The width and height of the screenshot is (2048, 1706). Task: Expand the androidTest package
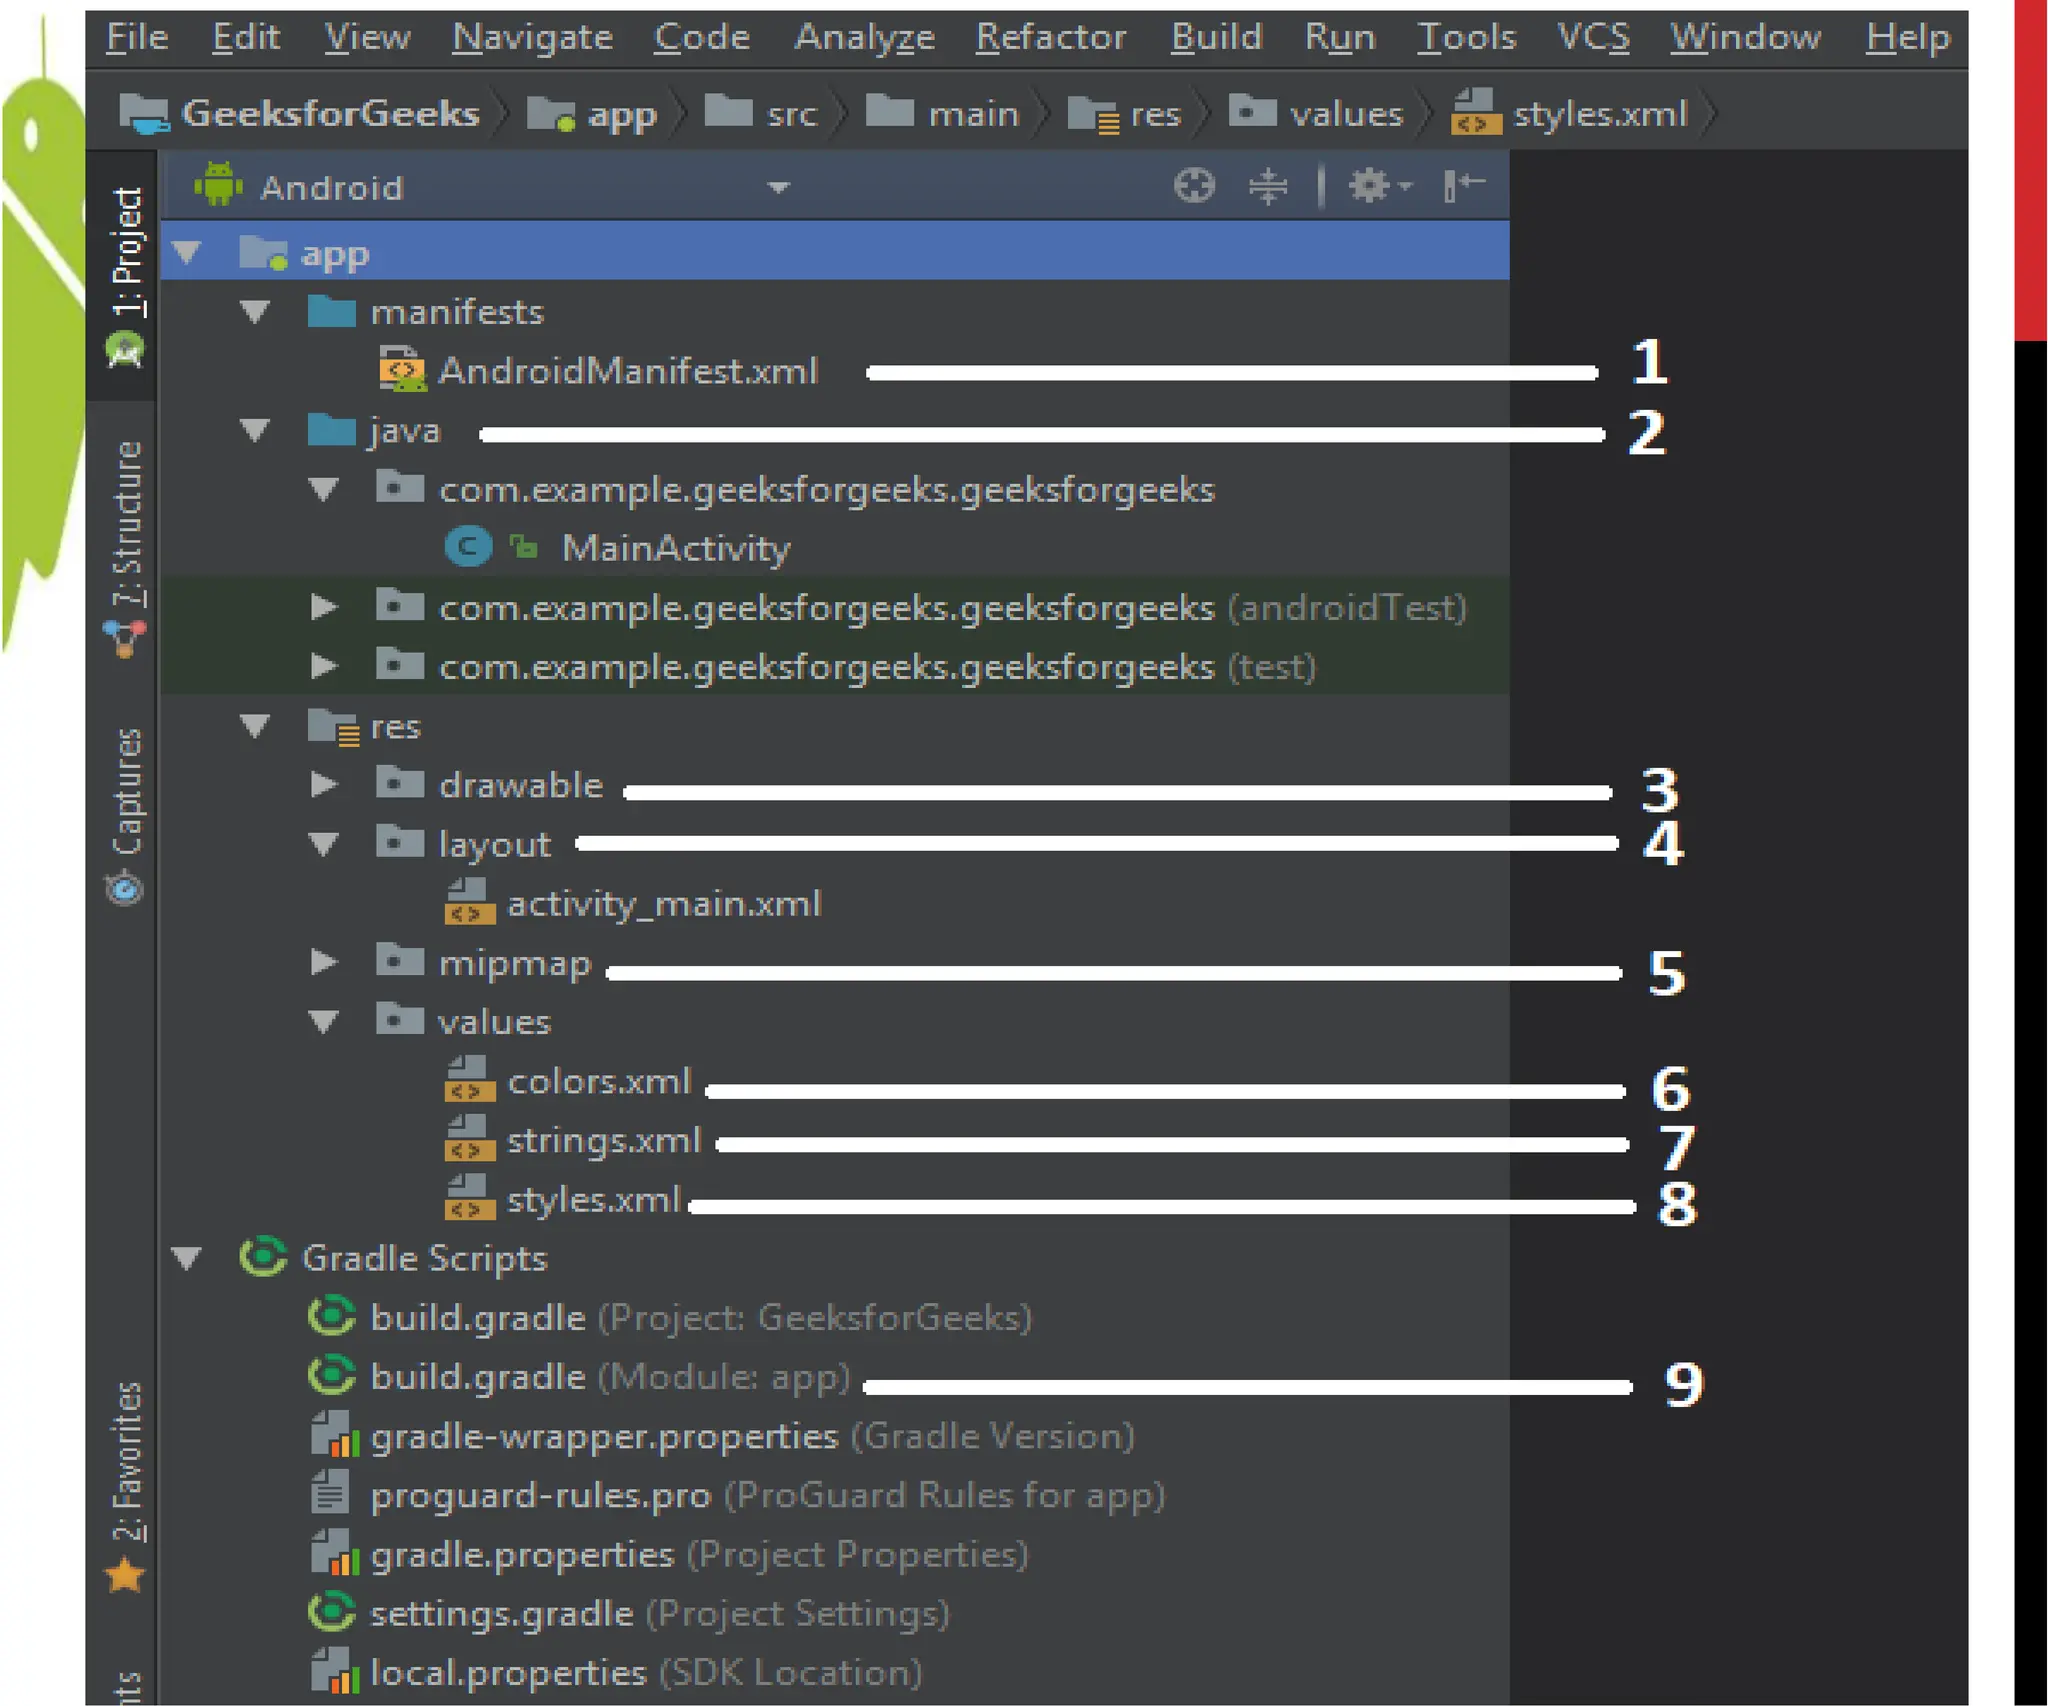pos(323,607)
